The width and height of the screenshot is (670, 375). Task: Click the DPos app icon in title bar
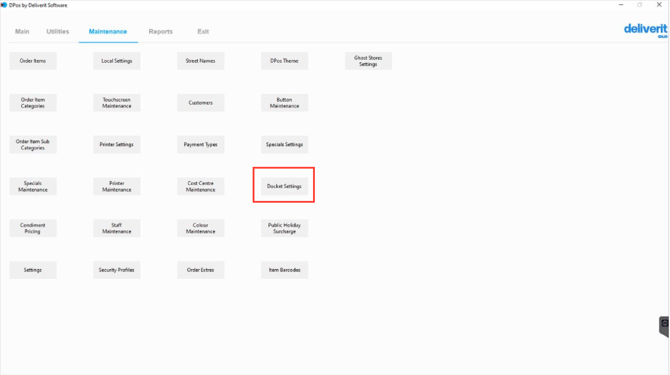(4, 5)
